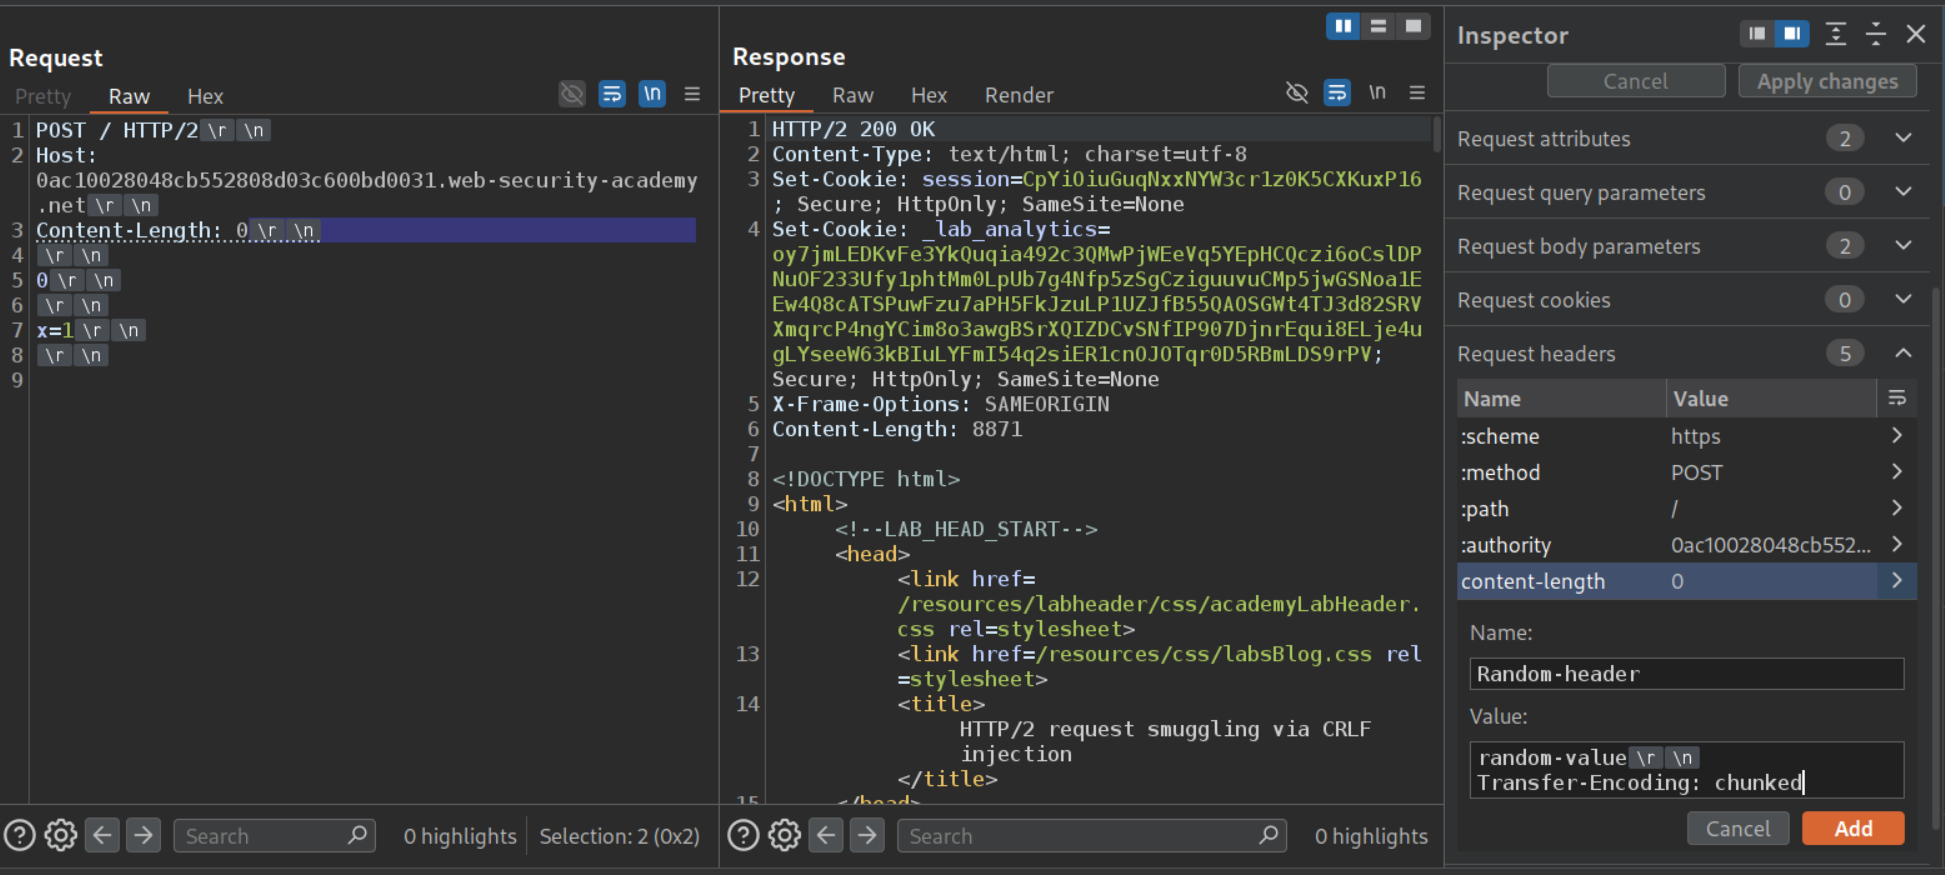Expand Request attributes section
Image resolution: width=1945 pixels, height=875 pixels.
click(1903, 138)
